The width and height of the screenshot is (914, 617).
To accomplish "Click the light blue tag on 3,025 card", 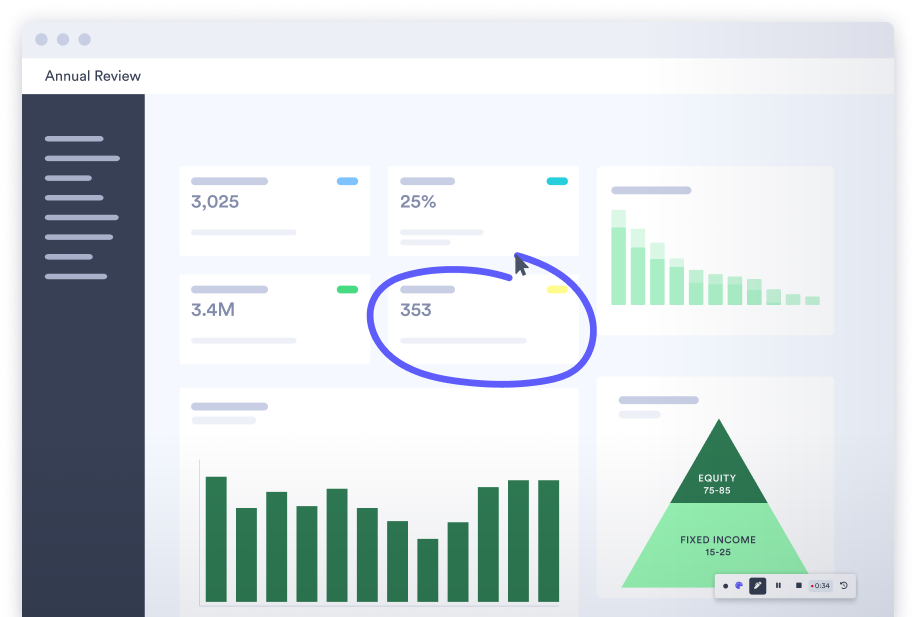I will click(x=347, y=181).
